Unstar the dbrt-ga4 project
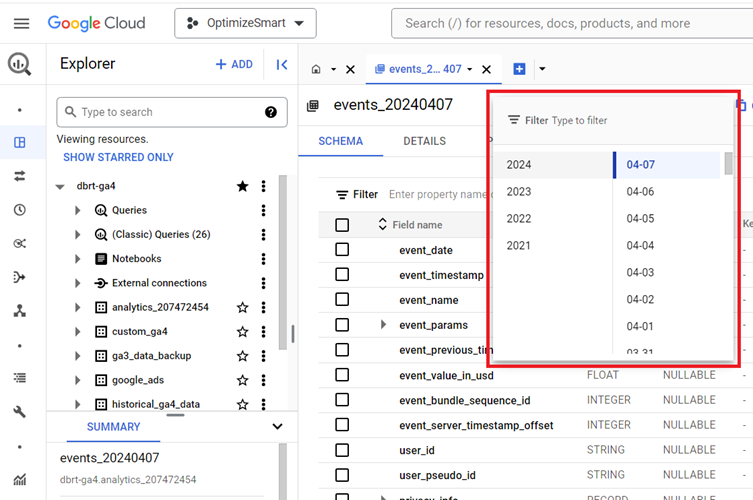The width and height of the screenshot is (753, 500). click(243, 186)
